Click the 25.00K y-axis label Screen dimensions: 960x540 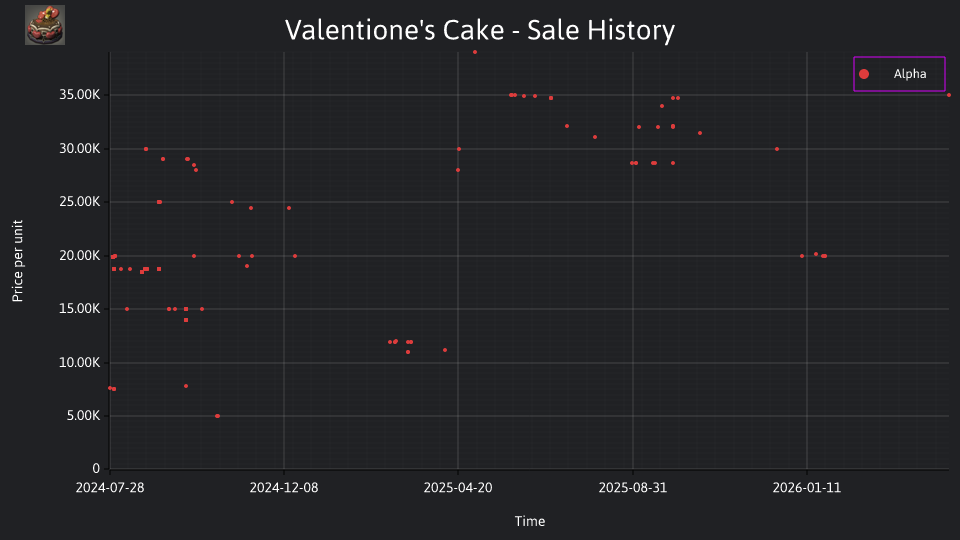(80, 202)
